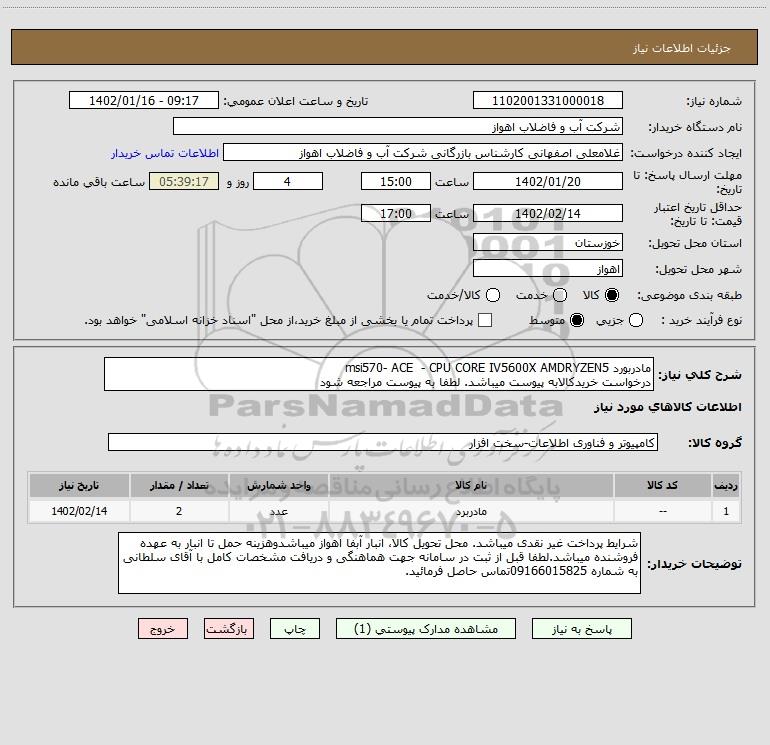Viewport: 770px width, 745px height.
Task: Open اطلاعات تماس خریدار link
Action: click(165, 153)
